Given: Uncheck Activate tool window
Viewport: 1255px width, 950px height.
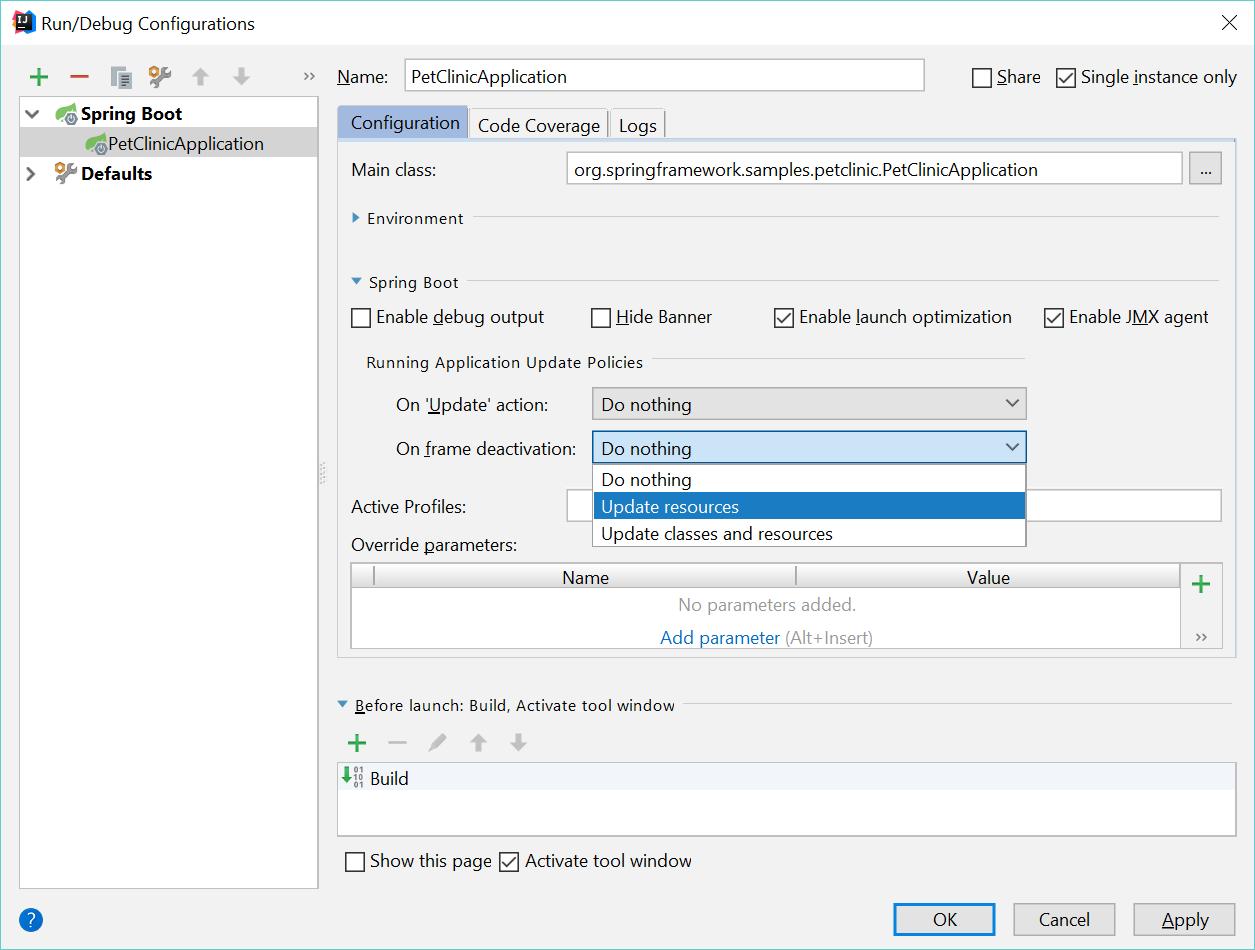Looking at the screenshot, I should 509,862.
